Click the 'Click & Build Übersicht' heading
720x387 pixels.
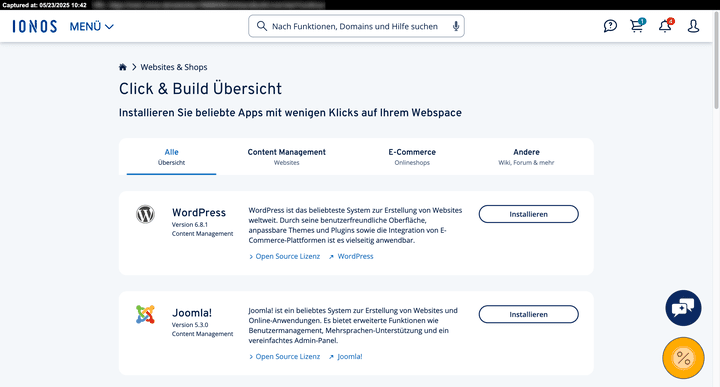[200, 89]
